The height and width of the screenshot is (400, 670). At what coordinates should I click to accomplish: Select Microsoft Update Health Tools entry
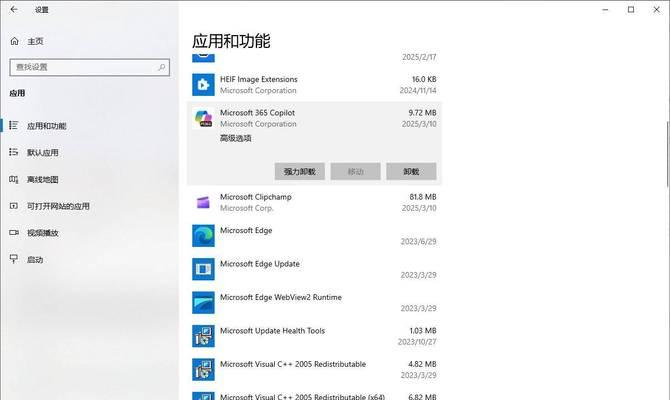[x=314, y=336]
